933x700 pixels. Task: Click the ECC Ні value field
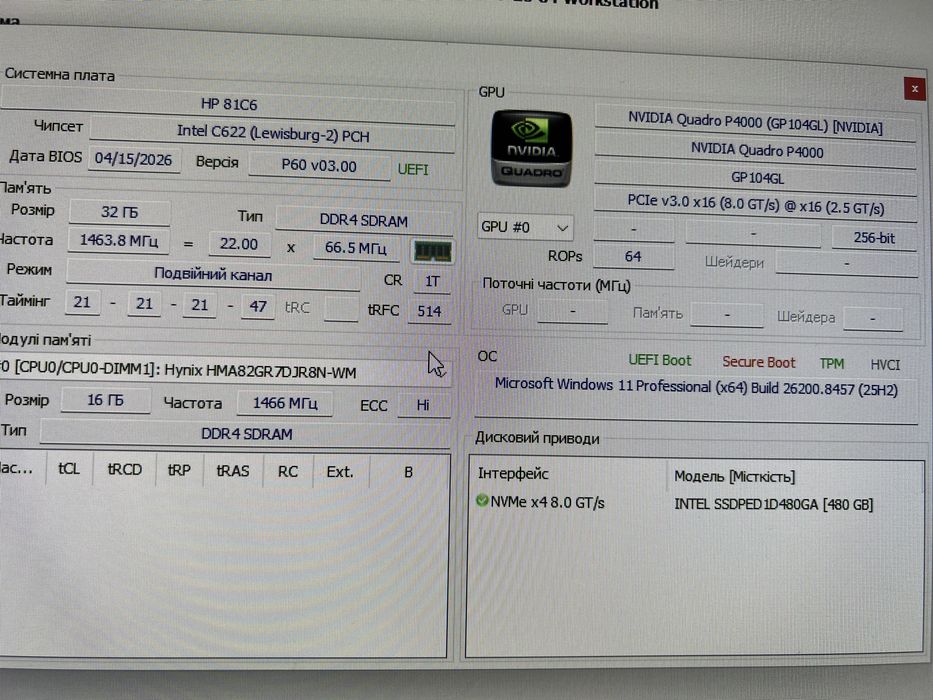point(423,405)
